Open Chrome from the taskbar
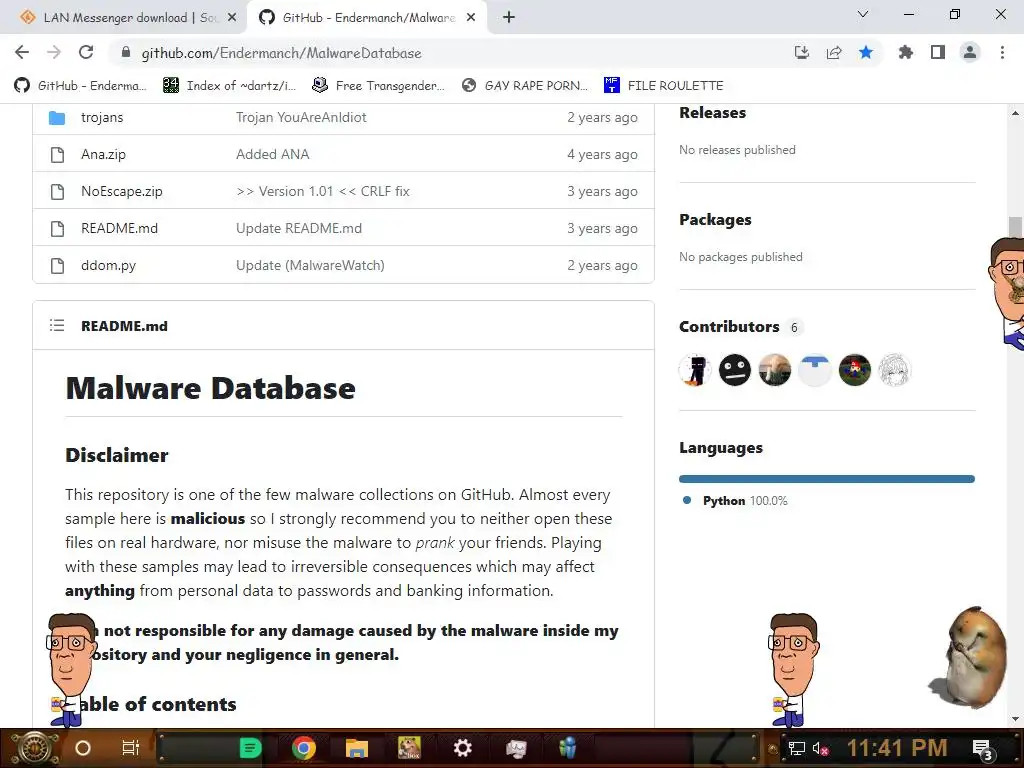Image resolution: width=1024 pixels, height=768 pixels. click(304, 748)
